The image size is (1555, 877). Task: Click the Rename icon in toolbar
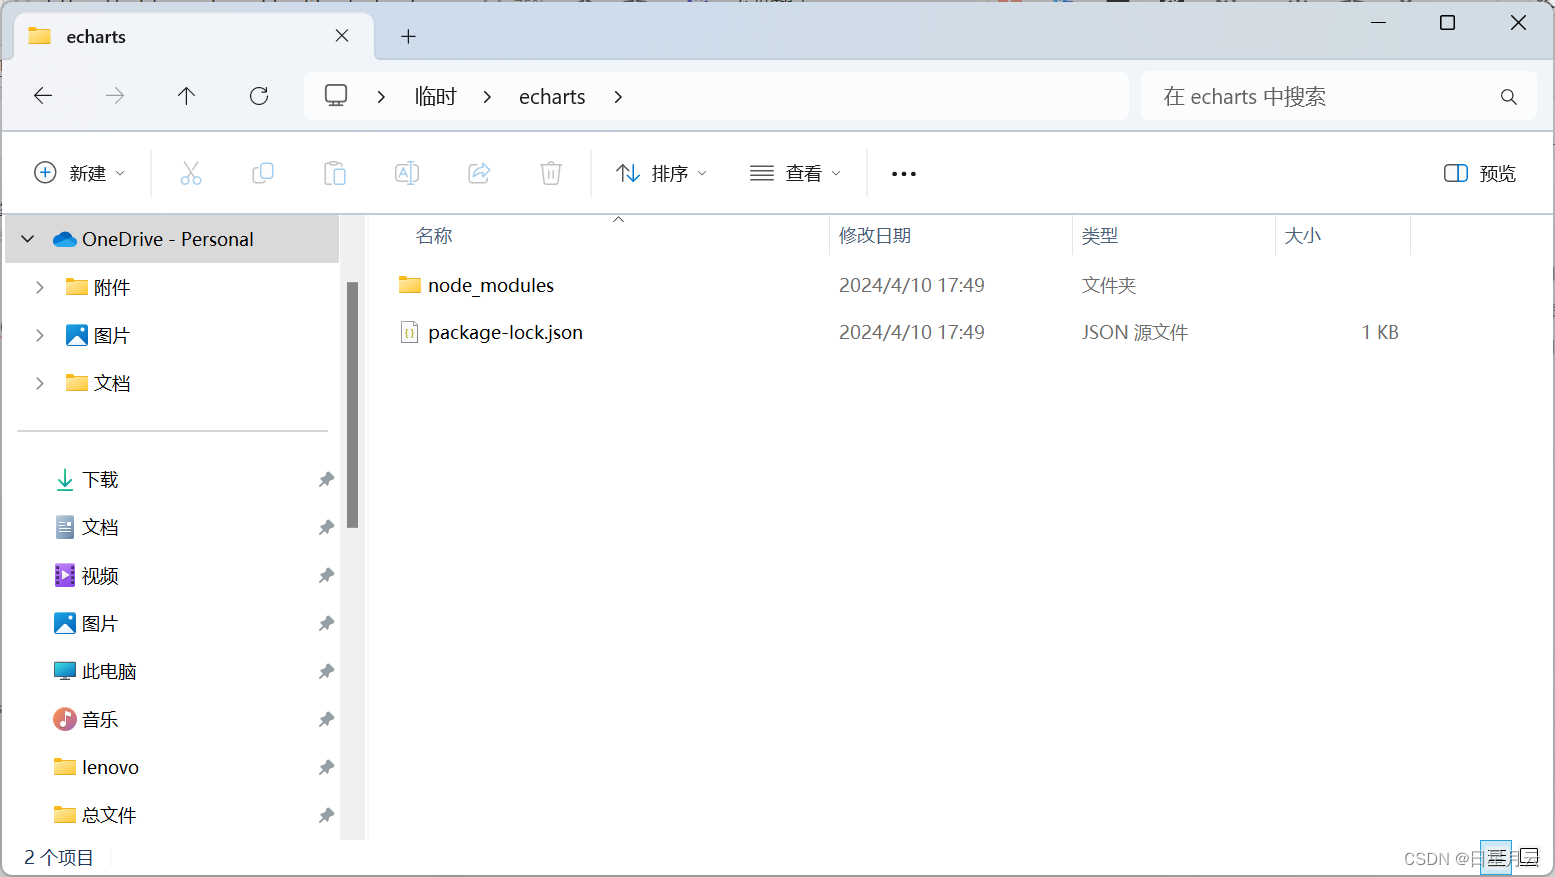(407, 173)
